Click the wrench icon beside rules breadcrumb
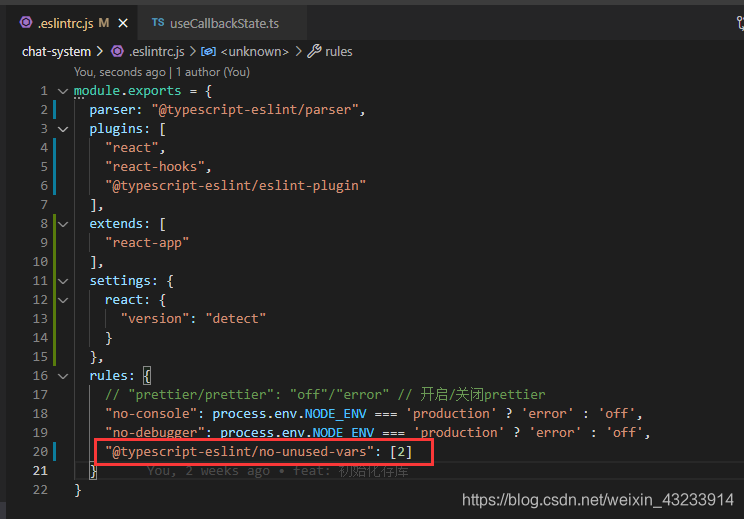 314,51
